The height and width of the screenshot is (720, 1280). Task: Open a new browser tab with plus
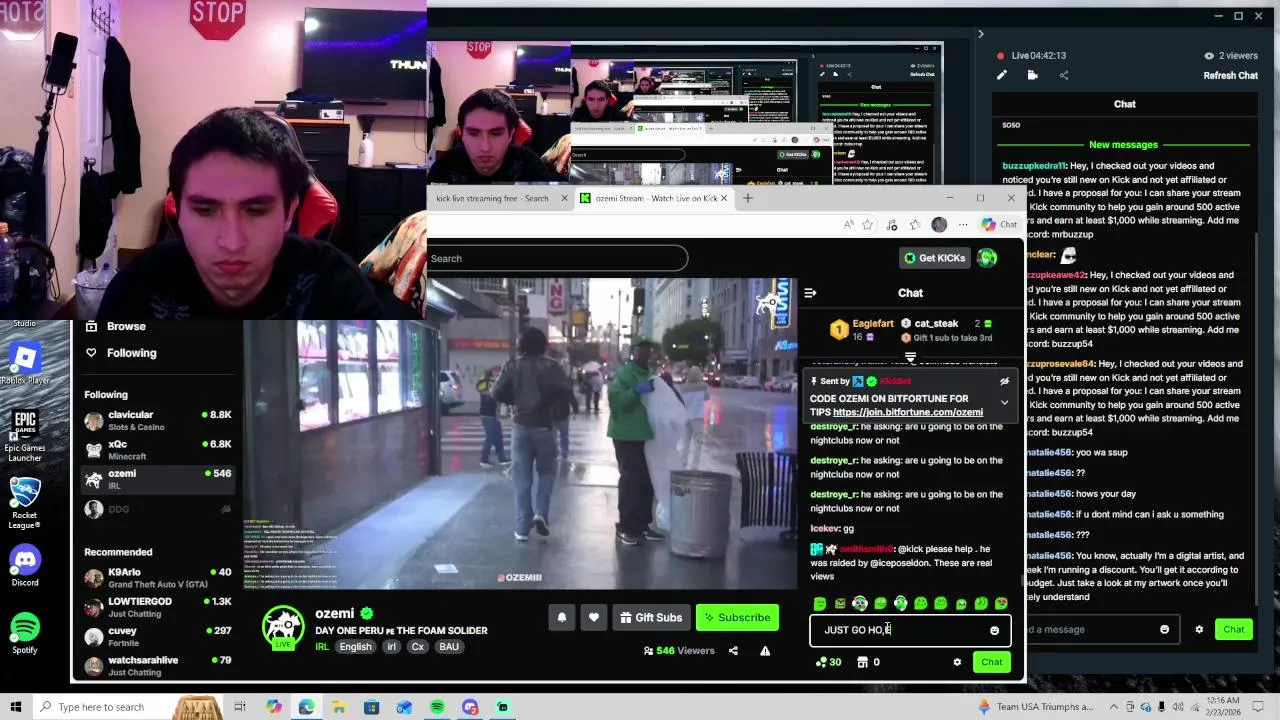point(747,198)
